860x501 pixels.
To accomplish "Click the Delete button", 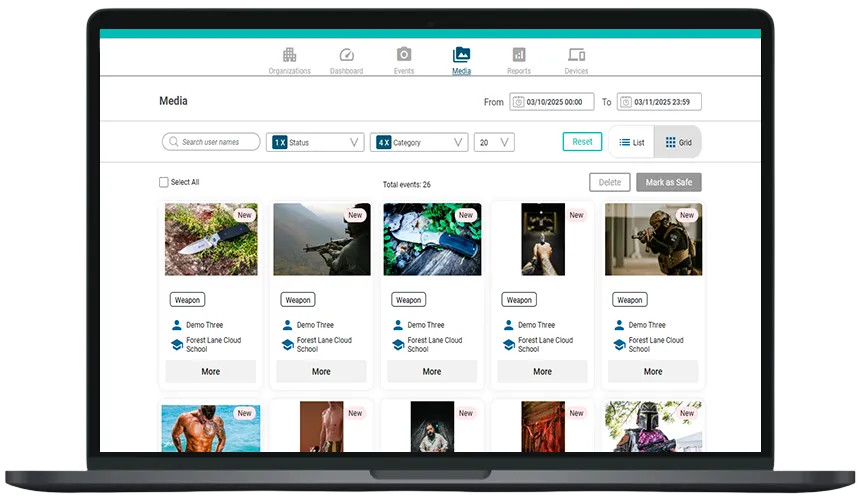I will point(610,182).
